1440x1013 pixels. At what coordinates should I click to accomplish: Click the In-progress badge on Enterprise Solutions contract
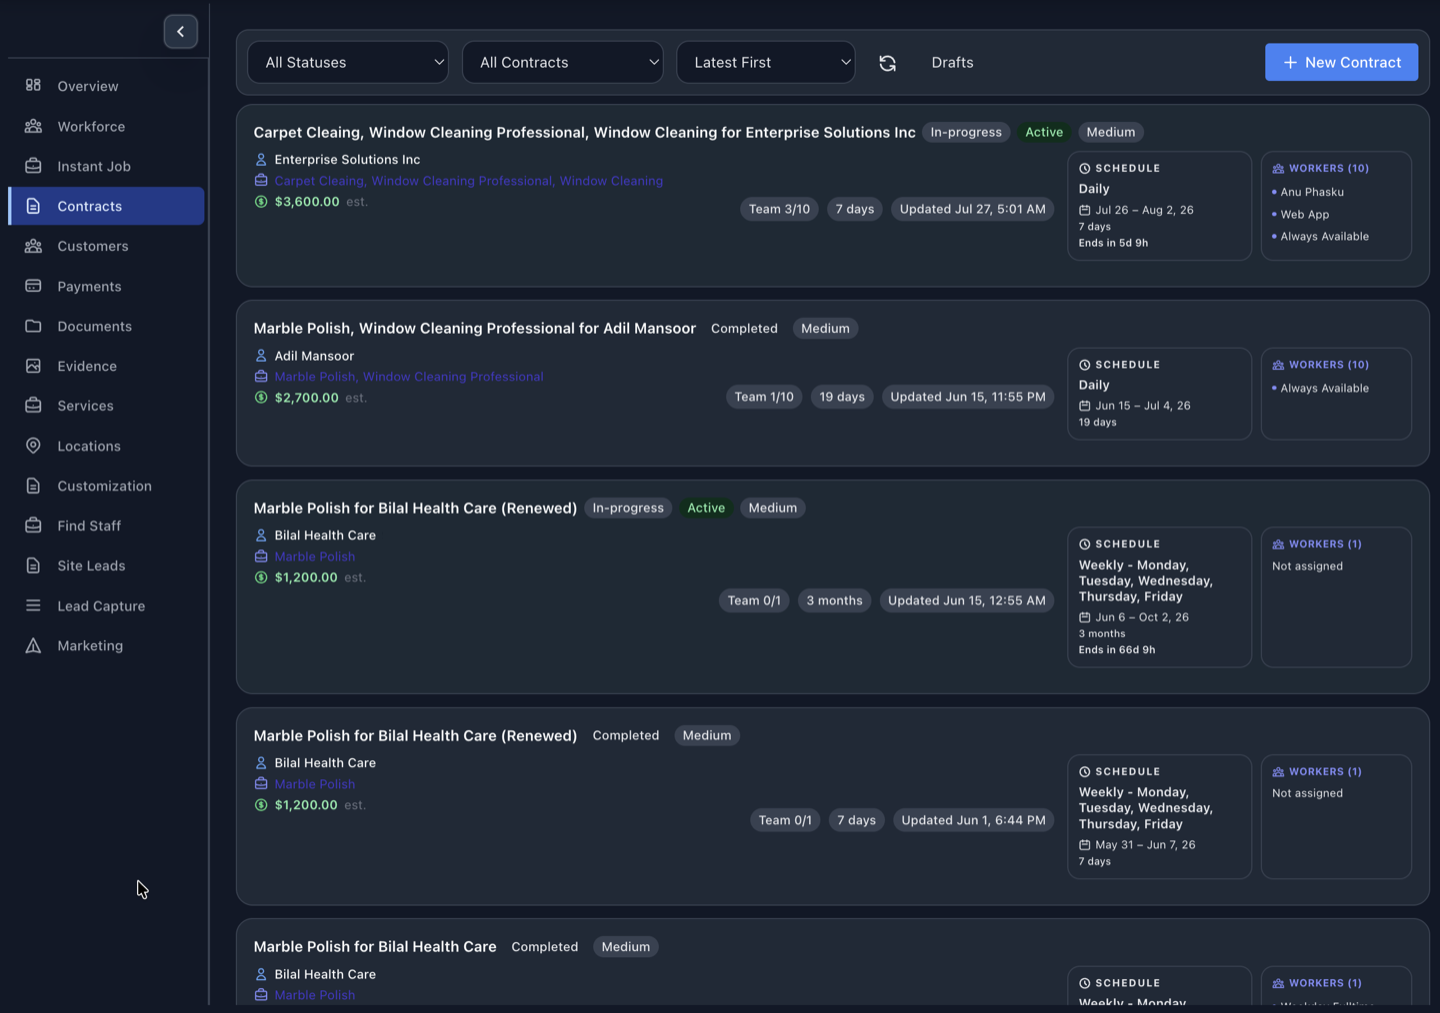tap(966, 132)
